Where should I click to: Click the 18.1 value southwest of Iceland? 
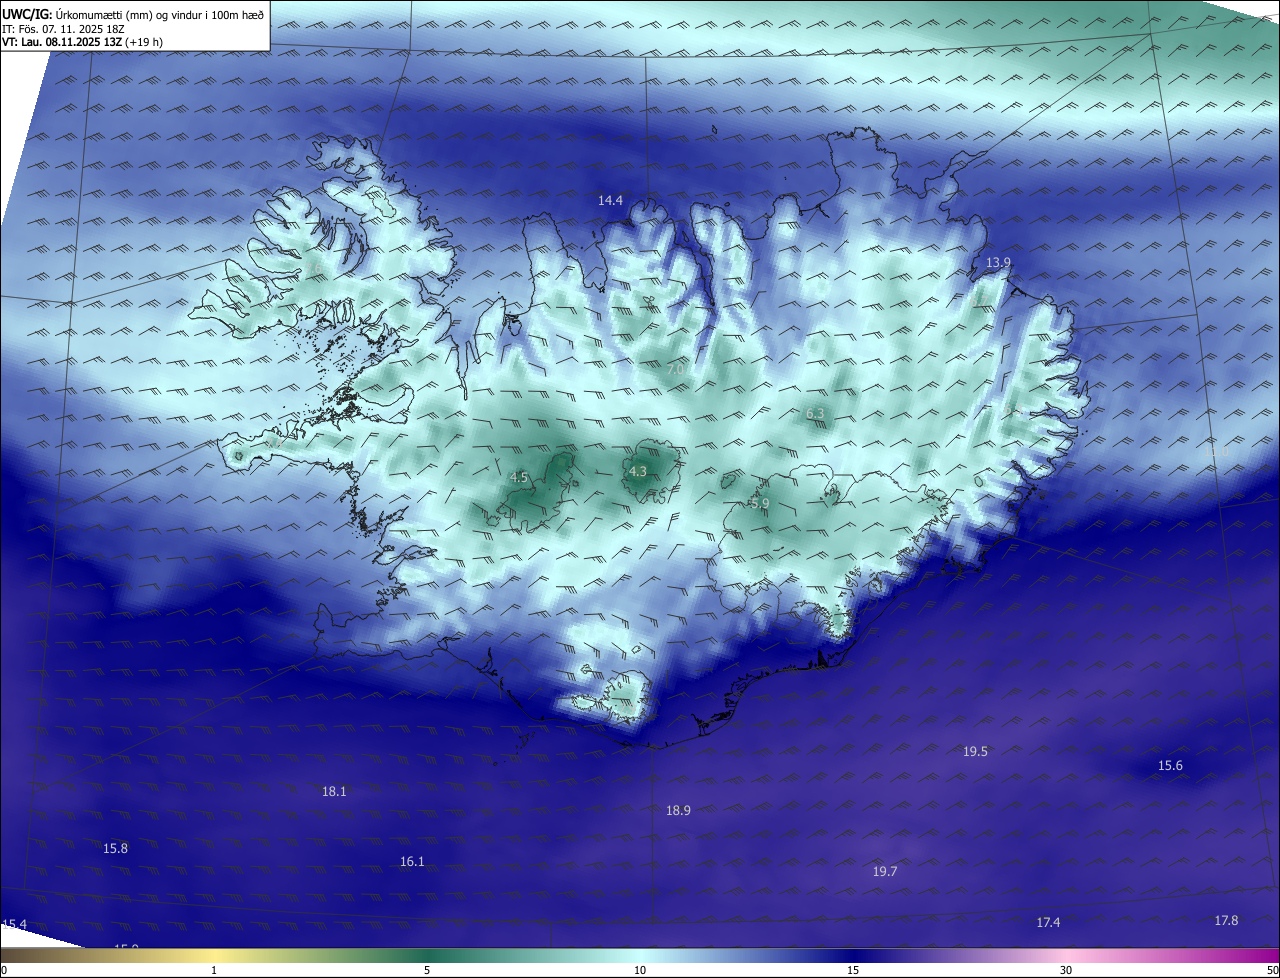[334, 792]
